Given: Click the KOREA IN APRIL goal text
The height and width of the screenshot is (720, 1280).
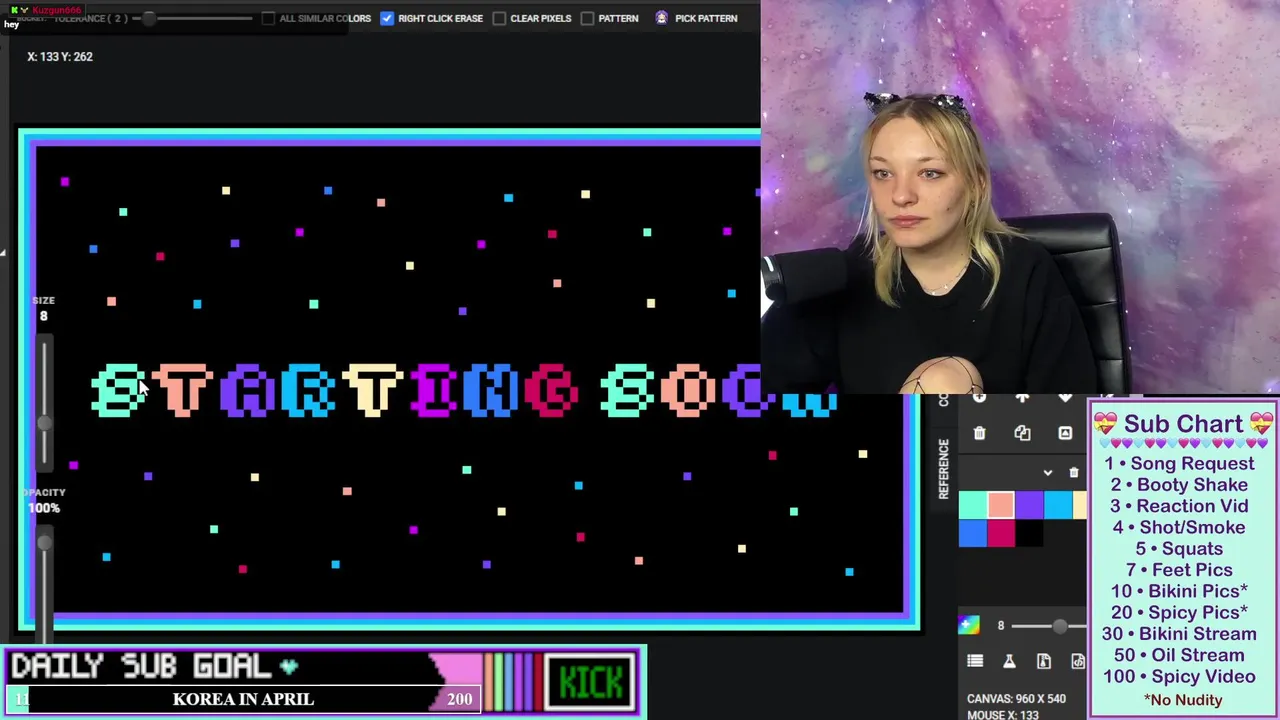Looking at the screenshot, I should (243, 699).
